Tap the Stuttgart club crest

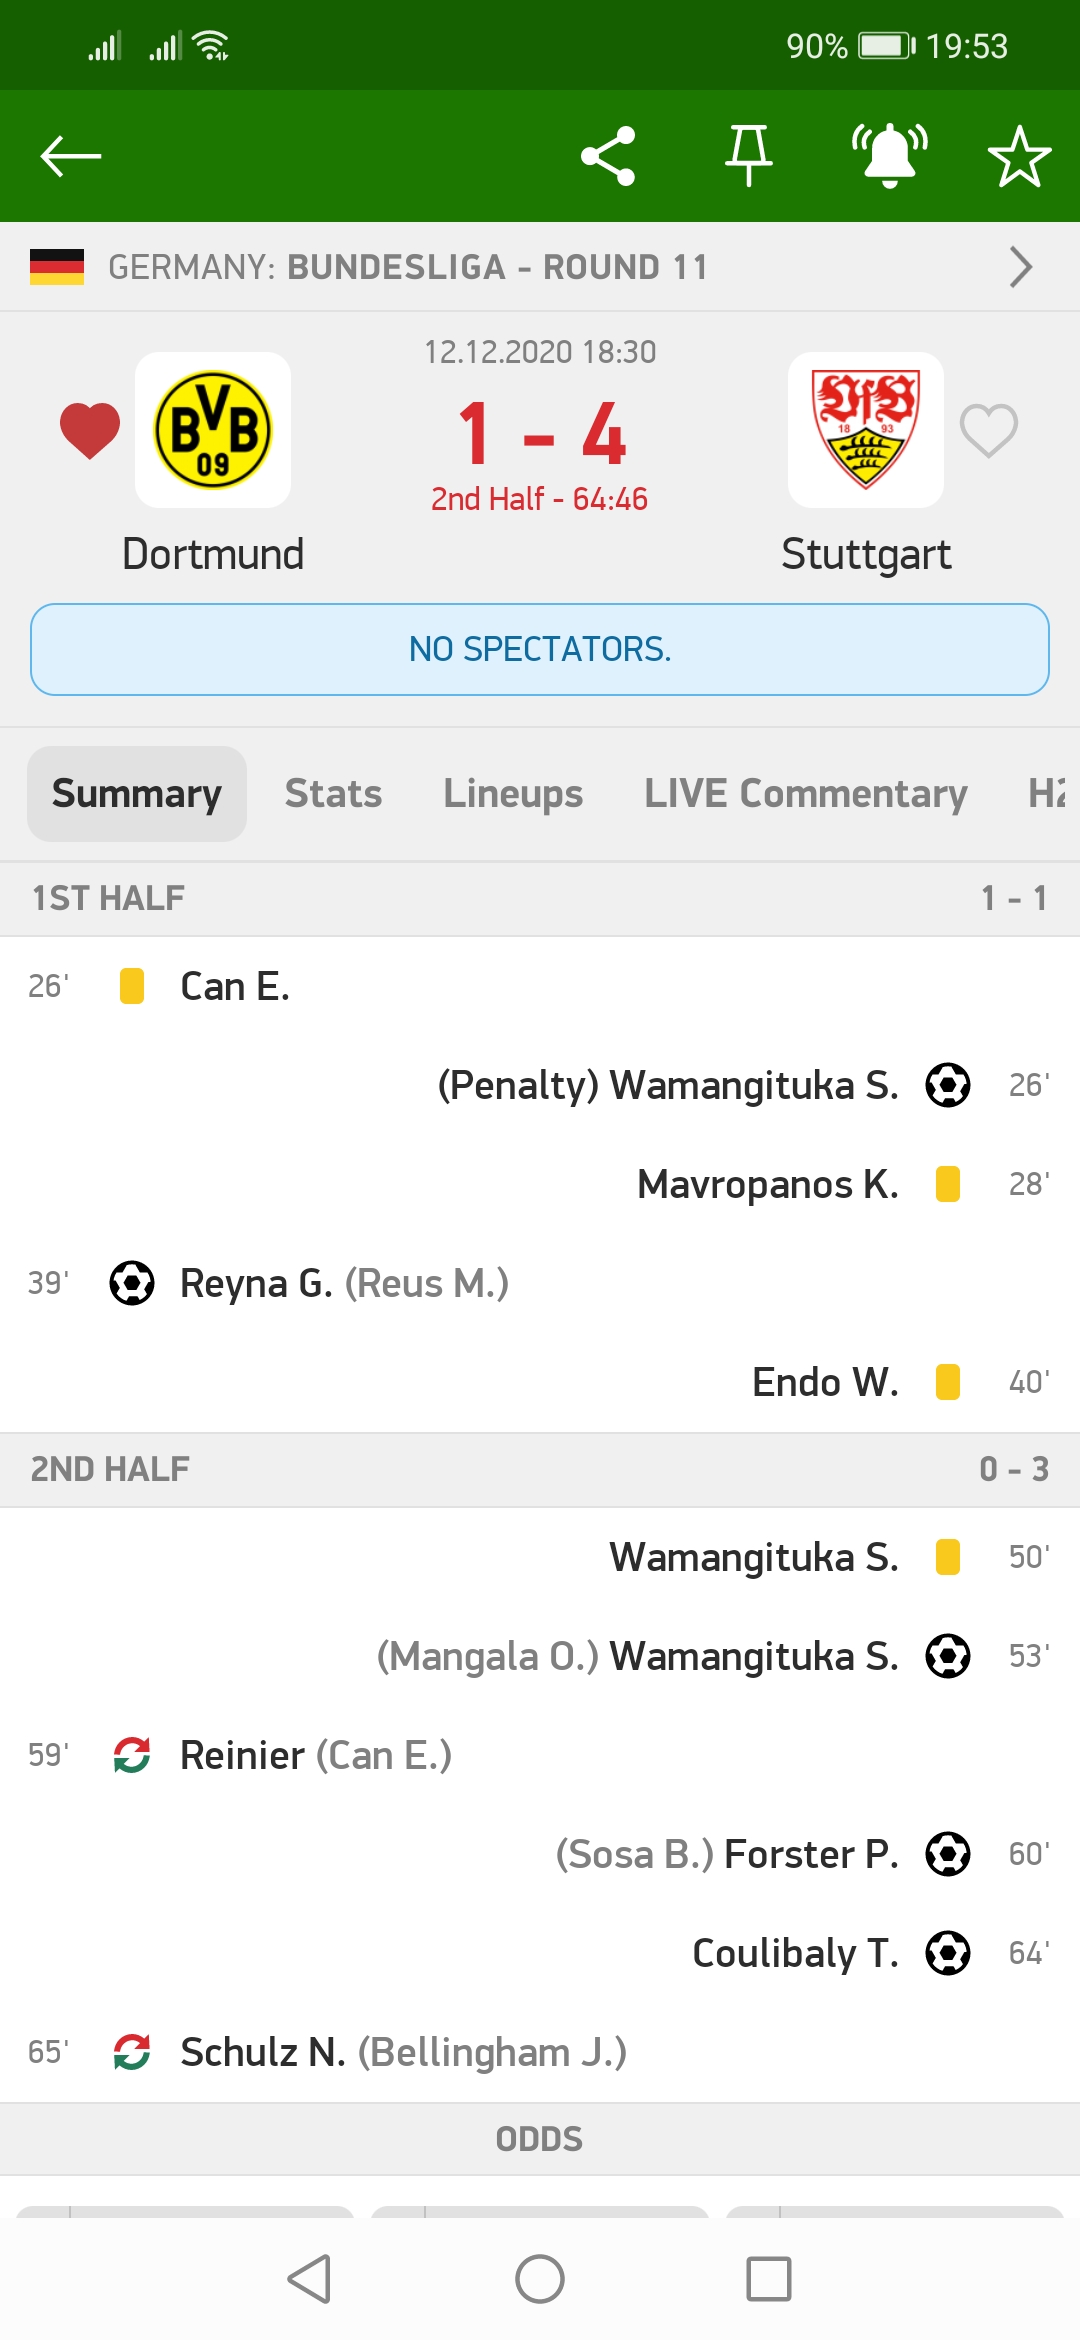[x=866, y=430]
